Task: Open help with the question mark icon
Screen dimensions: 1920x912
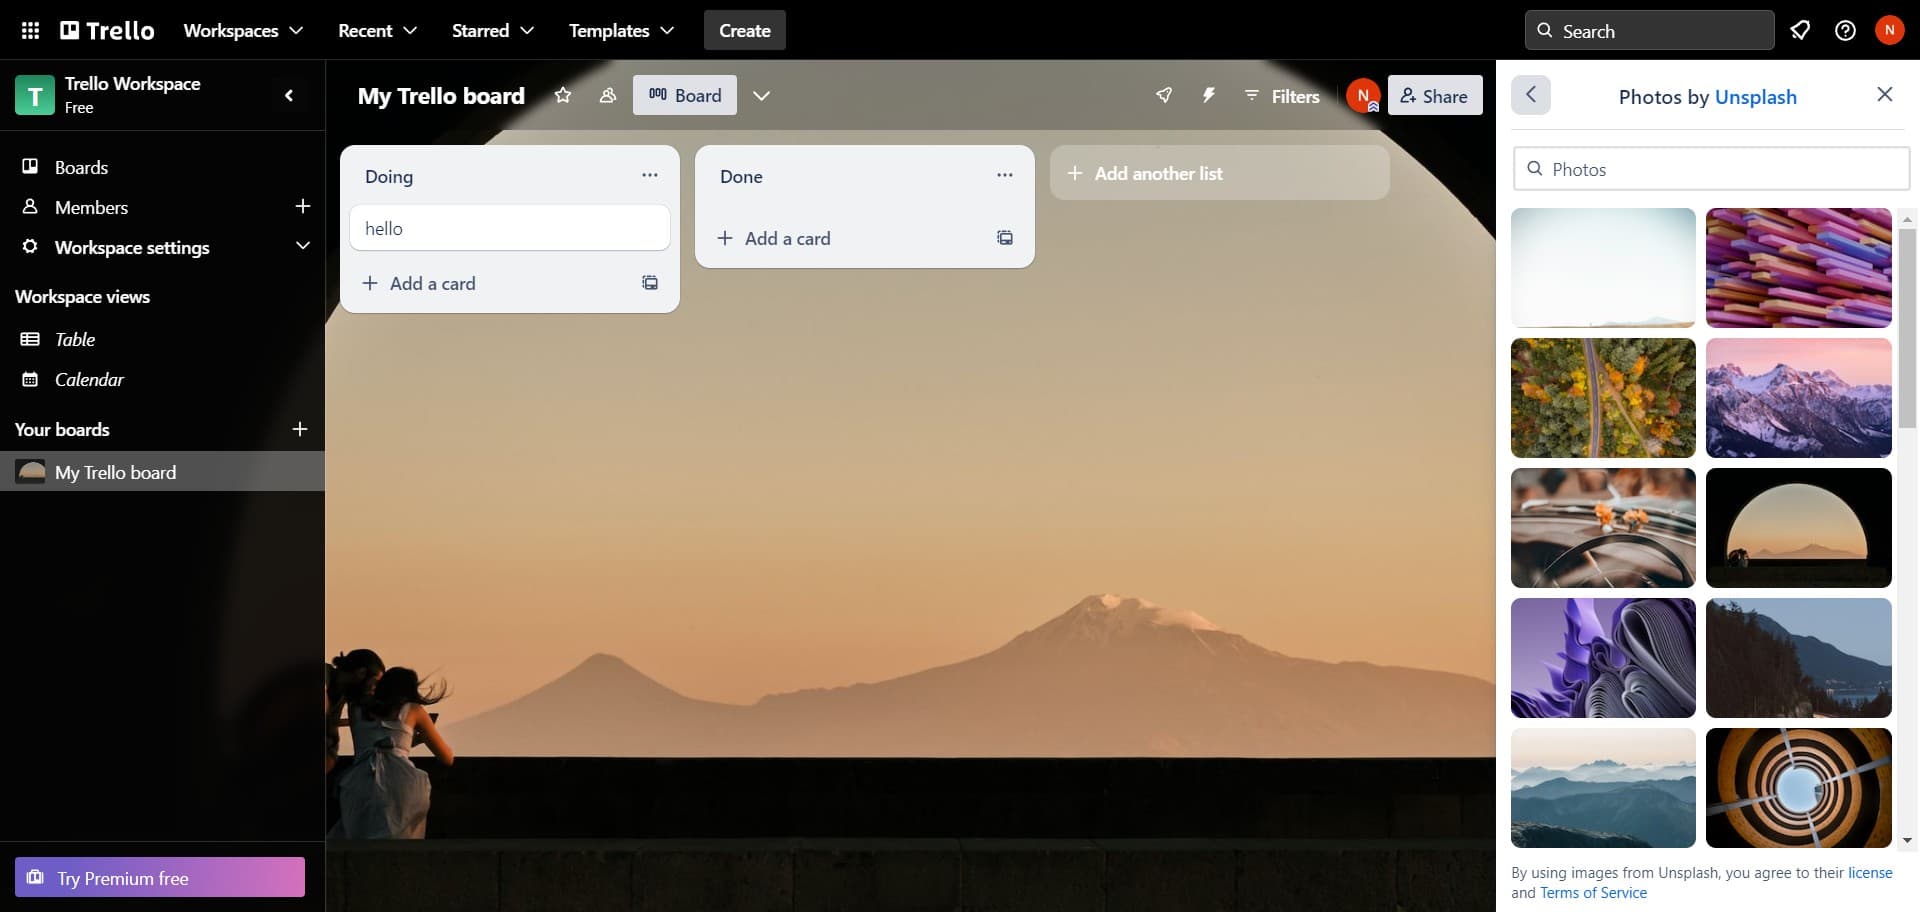Action: 1845,30
